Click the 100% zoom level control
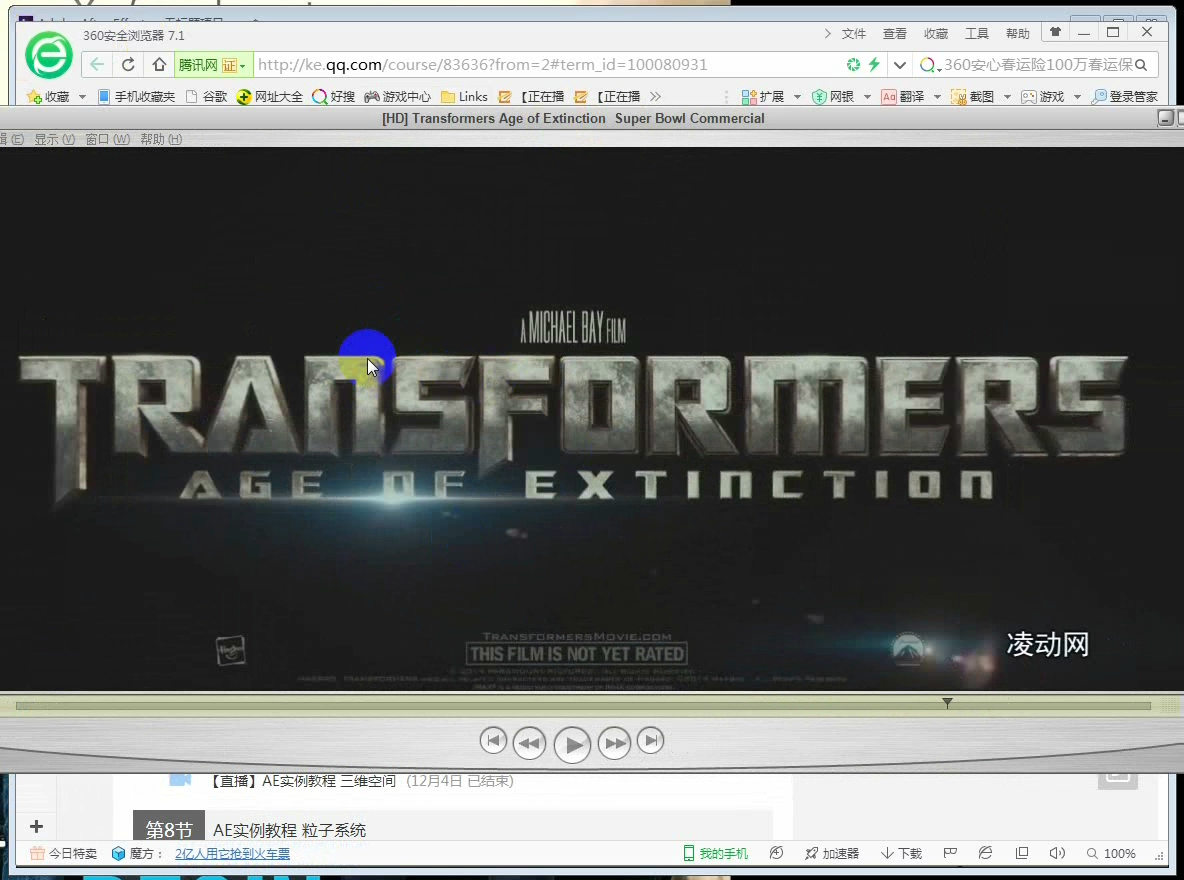1184x880 pixels. [x=1111, y=854]
